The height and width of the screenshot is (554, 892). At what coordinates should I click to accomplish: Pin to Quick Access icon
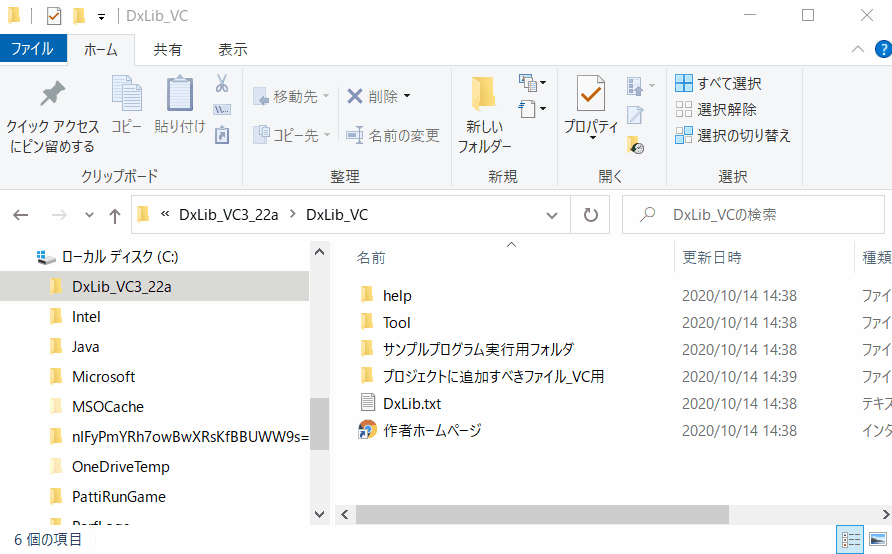(x=52, y=94)
